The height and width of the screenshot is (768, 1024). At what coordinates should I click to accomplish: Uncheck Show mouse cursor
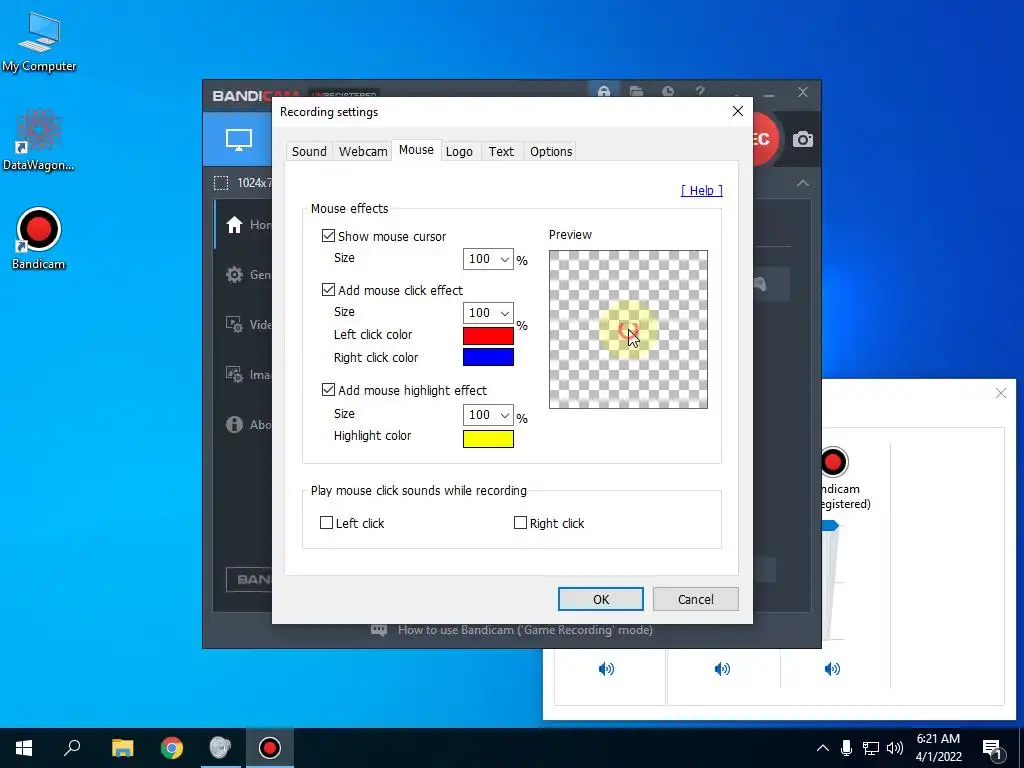328,236
